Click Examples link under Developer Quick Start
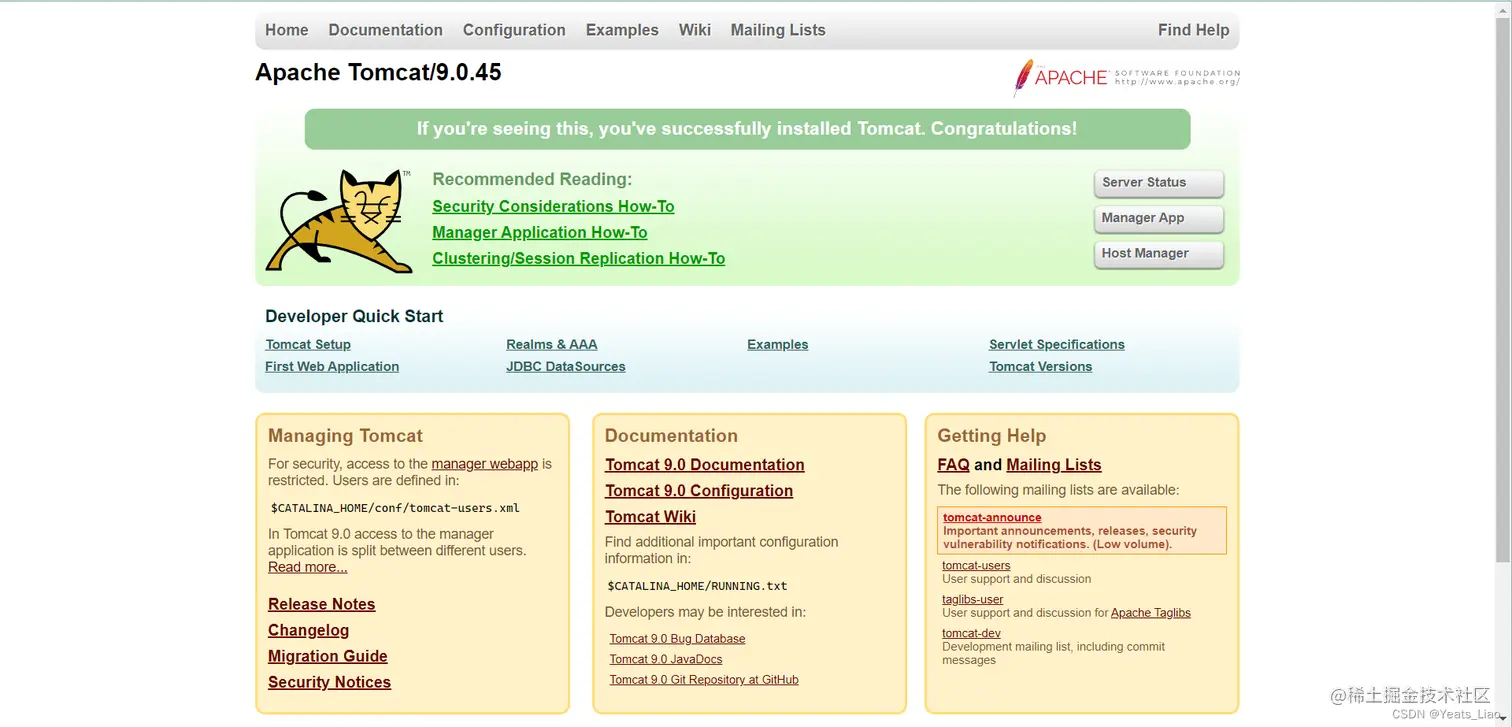This screenshot has width=1512, height=727. (778, 345)
